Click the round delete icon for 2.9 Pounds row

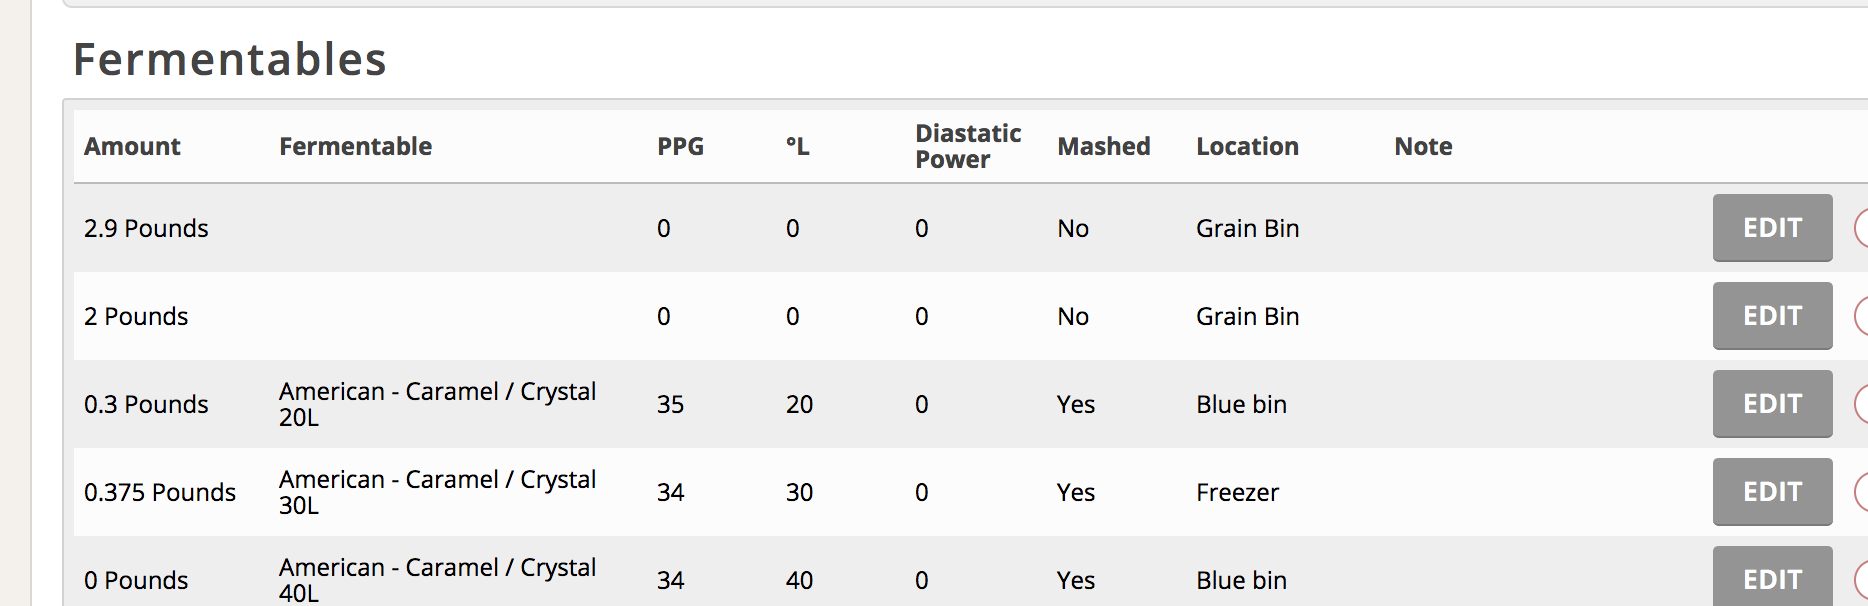point(1861,228)
